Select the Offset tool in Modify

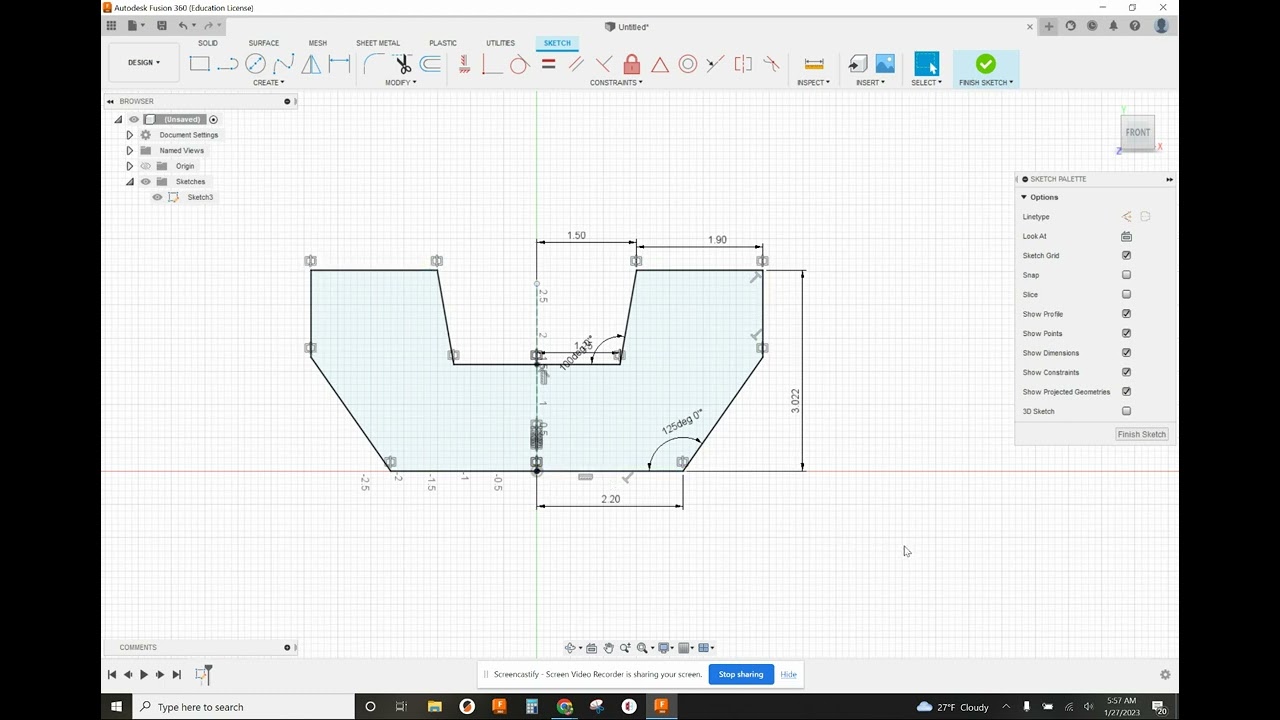pyautogui.click(x=431, y=64)
